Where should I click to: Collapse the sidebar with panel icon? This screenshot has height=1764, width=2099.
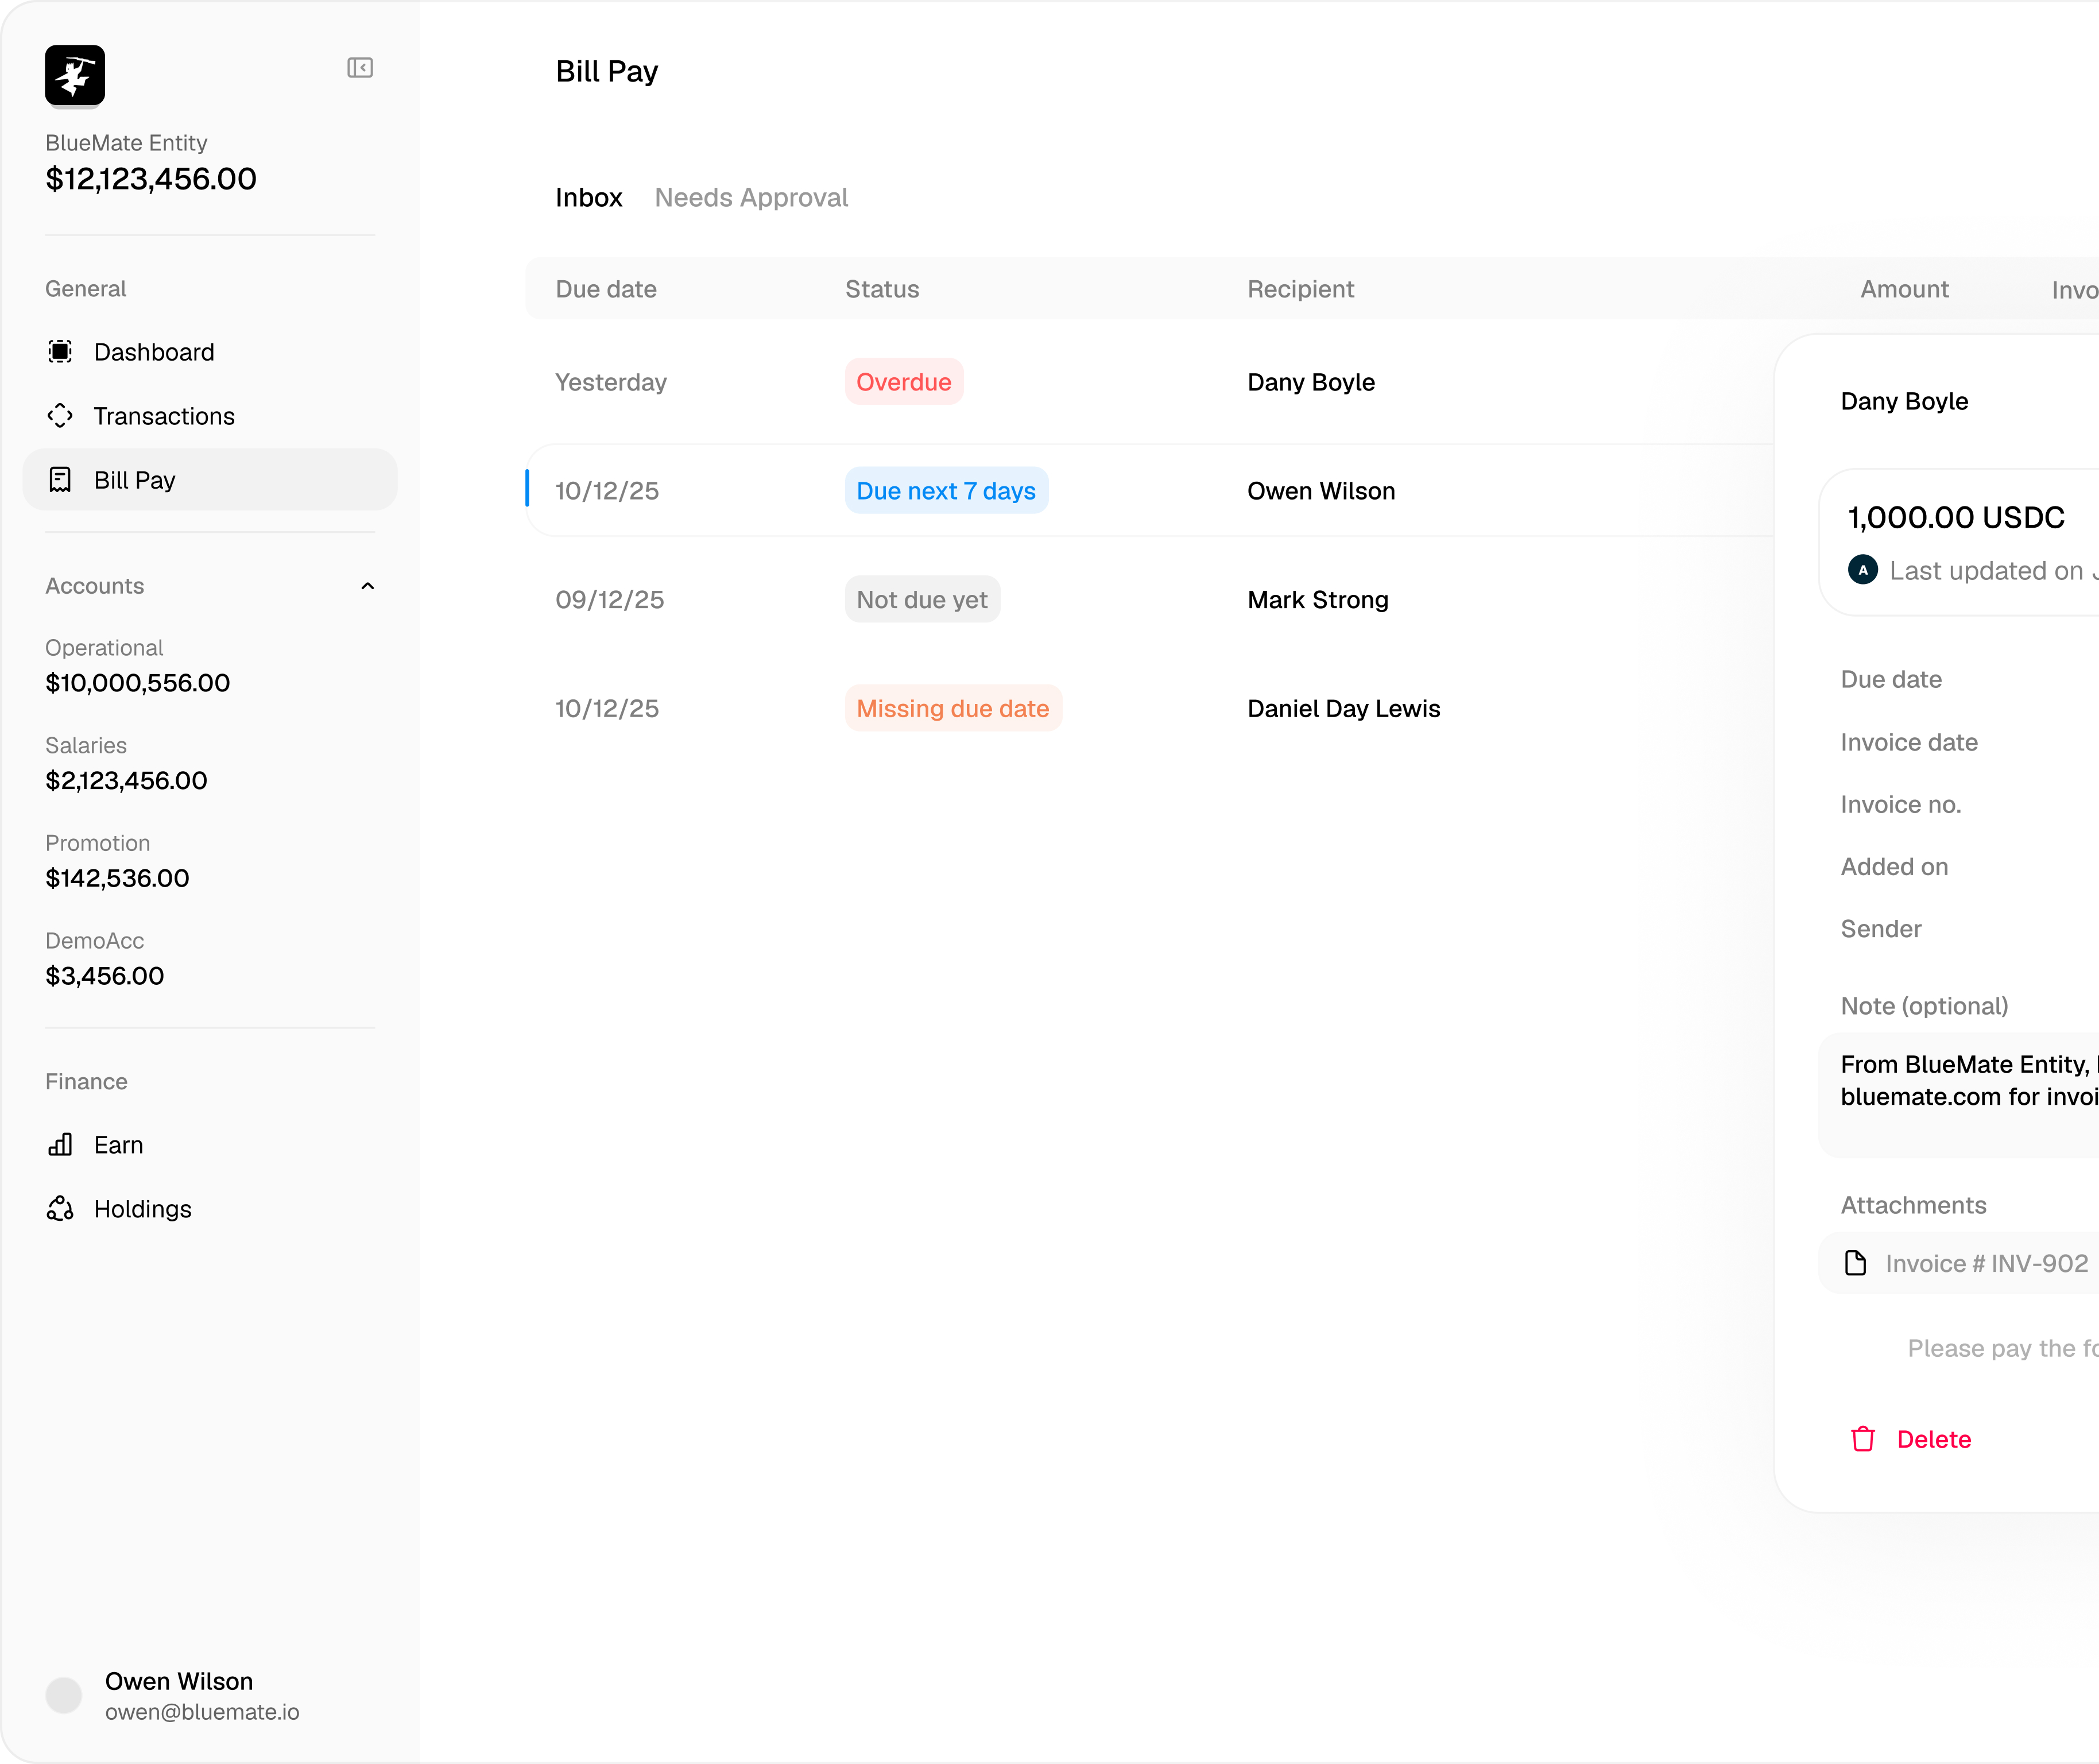(x=360, y=68)
